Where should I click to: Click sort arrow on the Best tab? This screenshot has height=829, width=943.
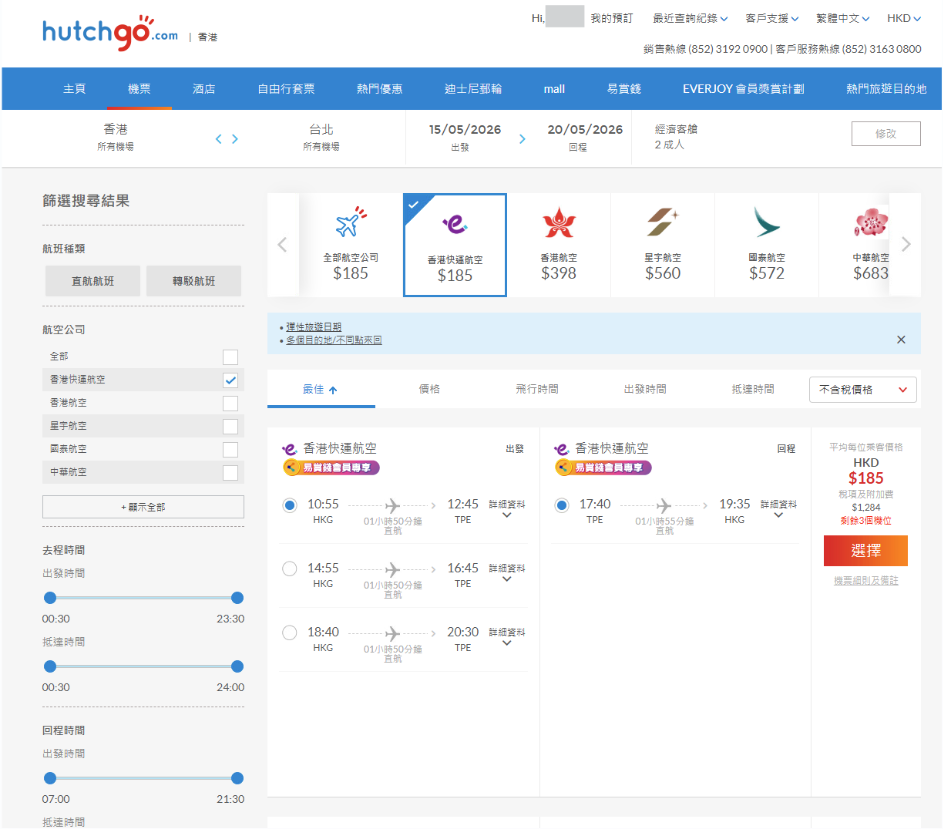pyautogui.click(x=333, y=390)
